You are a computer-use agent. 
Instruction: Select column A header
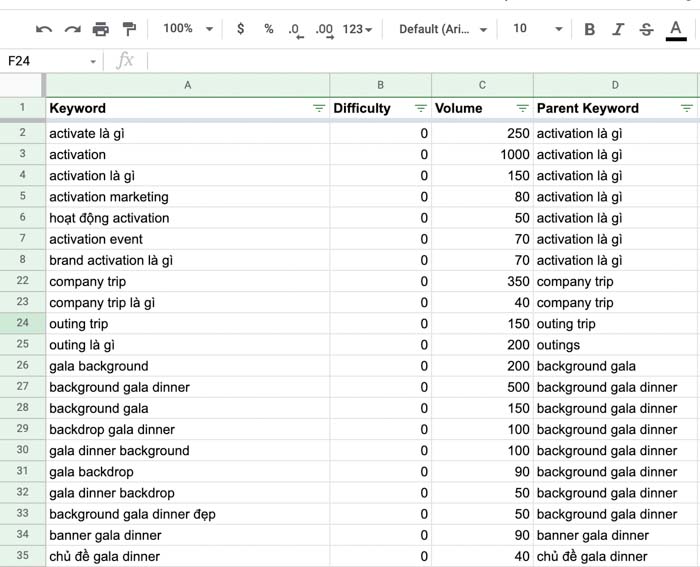click(188, 85)
